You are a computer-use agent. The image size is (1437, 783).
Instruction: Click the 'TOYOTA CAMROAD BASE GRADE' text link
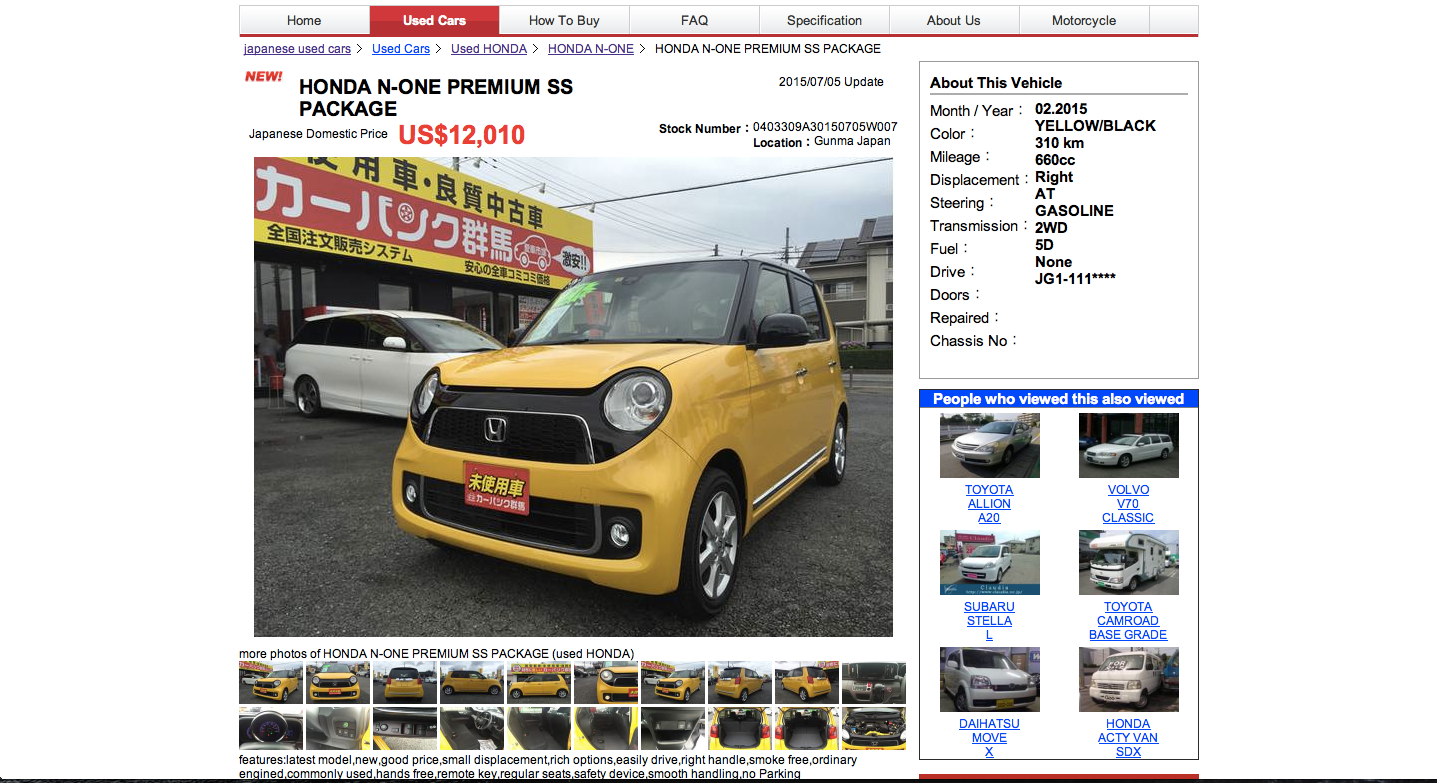(x=1128, y=621)
